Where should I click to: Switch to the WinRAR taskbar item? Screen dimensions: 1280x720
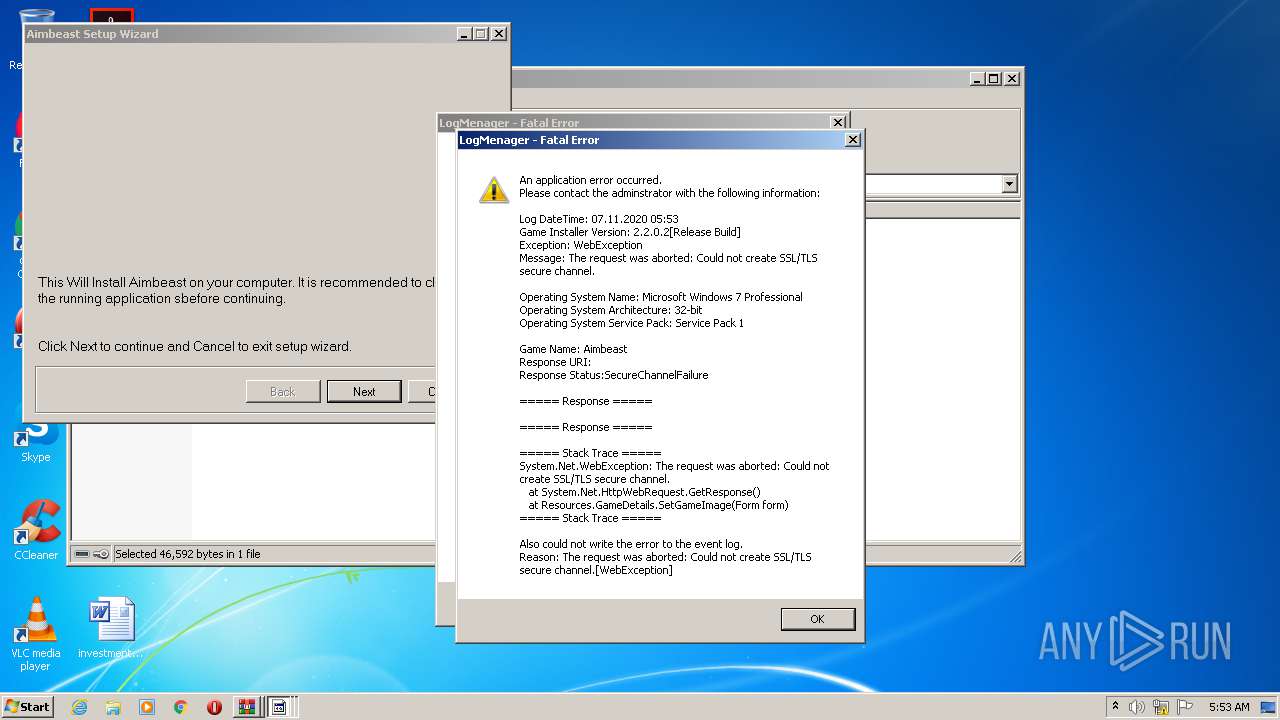click(x=246, y=707)
